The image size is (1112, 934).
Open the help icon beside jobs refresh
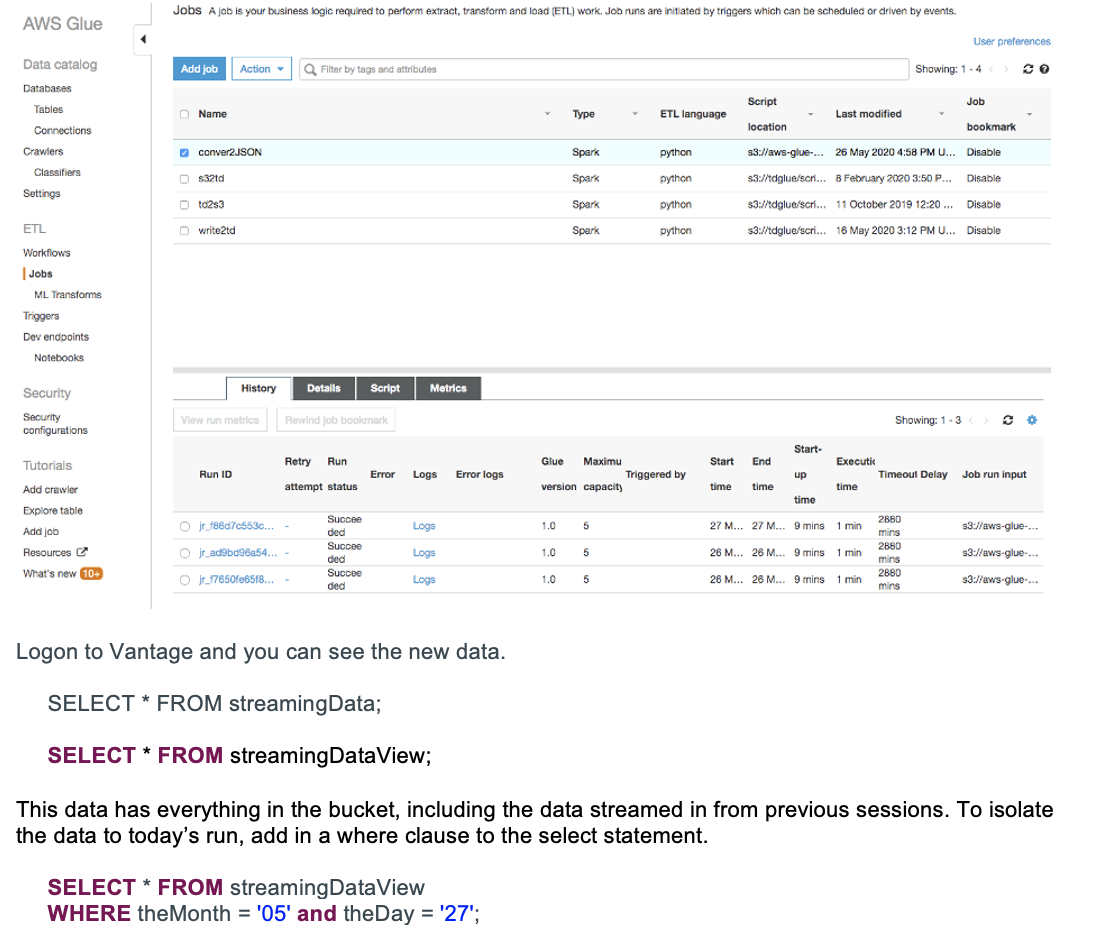[x=1044, y=69]
